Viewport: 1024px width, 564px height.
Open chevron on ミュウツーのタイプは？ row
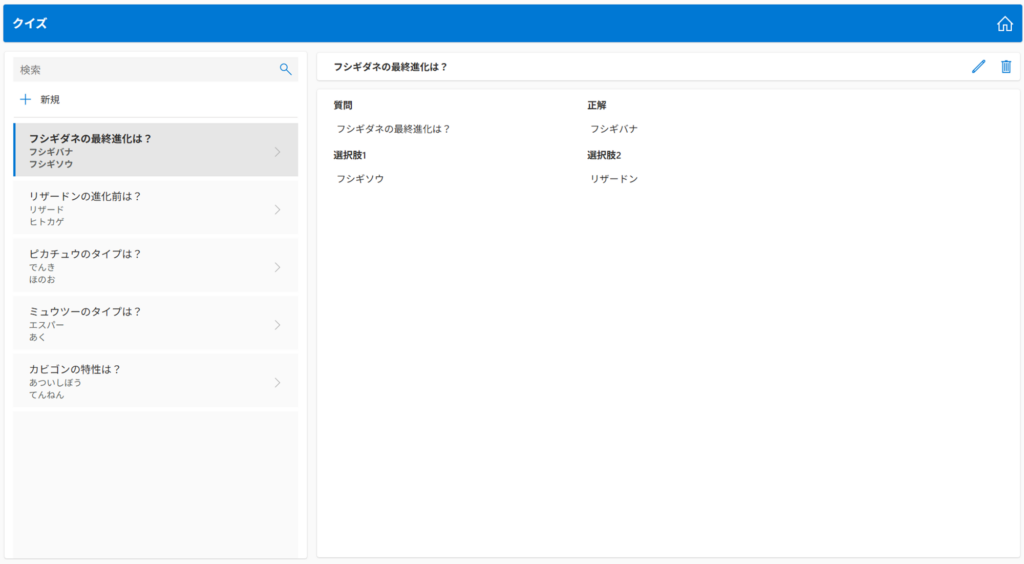coord(278,325)
